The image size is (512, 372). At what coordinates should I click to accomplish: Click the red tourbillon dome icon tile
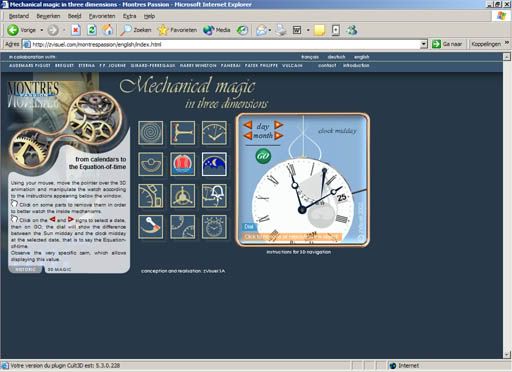(182, 164)
